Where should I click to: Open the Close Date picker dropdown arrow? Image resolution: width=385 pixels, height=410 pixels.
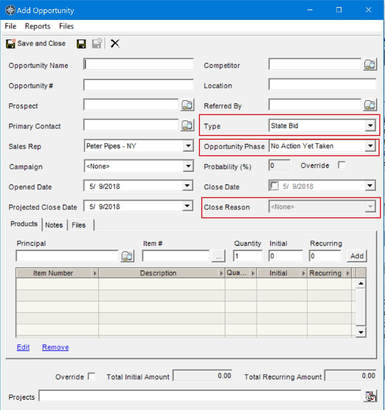pyautogui.click(x=370, y=186)
